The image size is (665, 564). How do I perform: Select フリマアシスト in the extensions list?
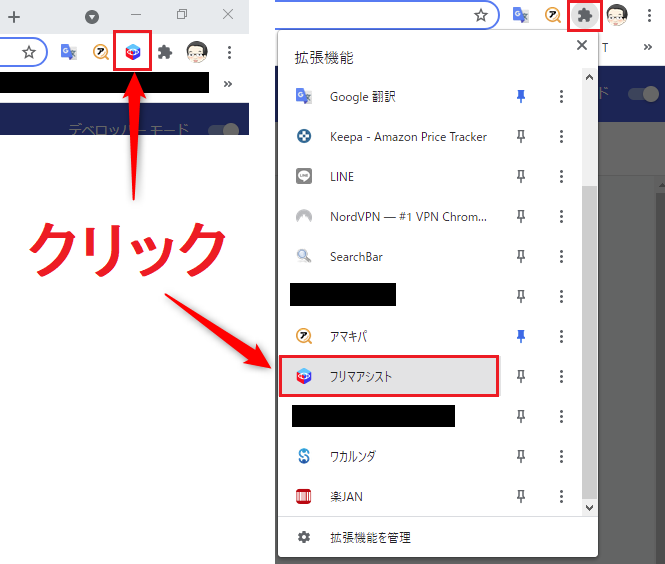coord(389,376)
